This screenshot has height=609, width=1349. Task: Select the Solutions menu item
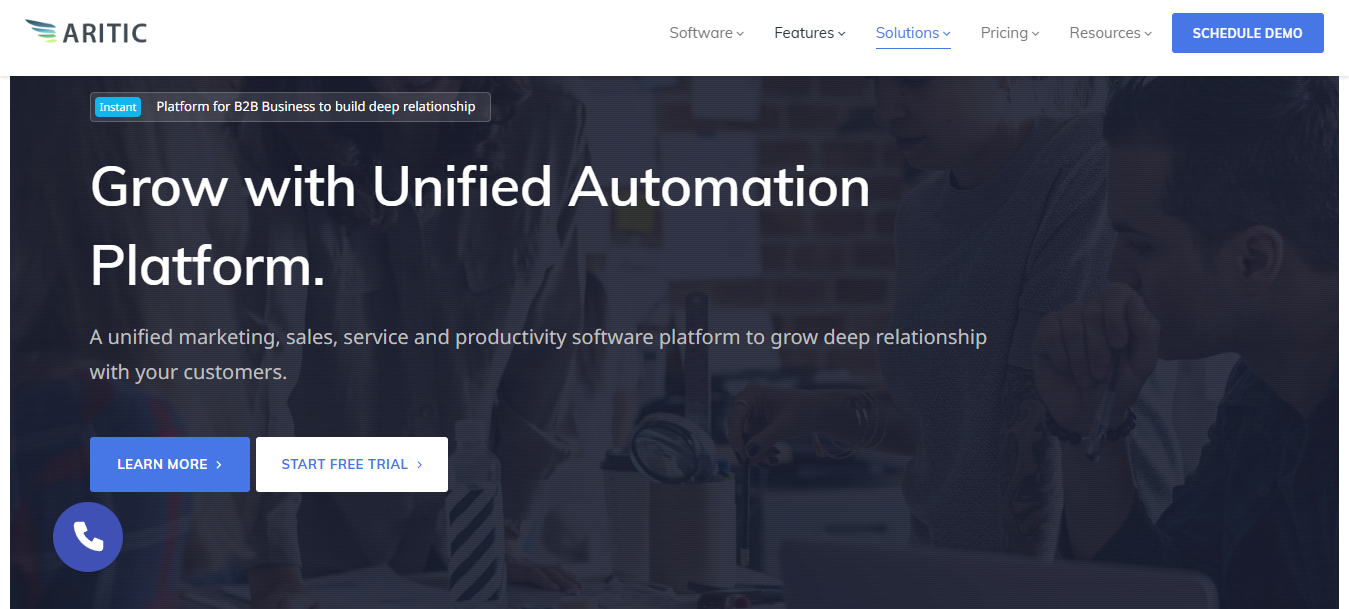tap(908, 33)
